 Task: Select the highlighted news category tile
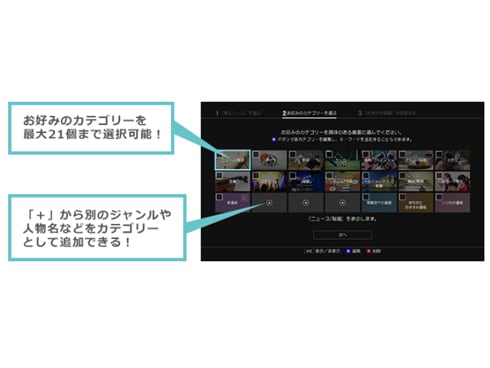(232, 160)
